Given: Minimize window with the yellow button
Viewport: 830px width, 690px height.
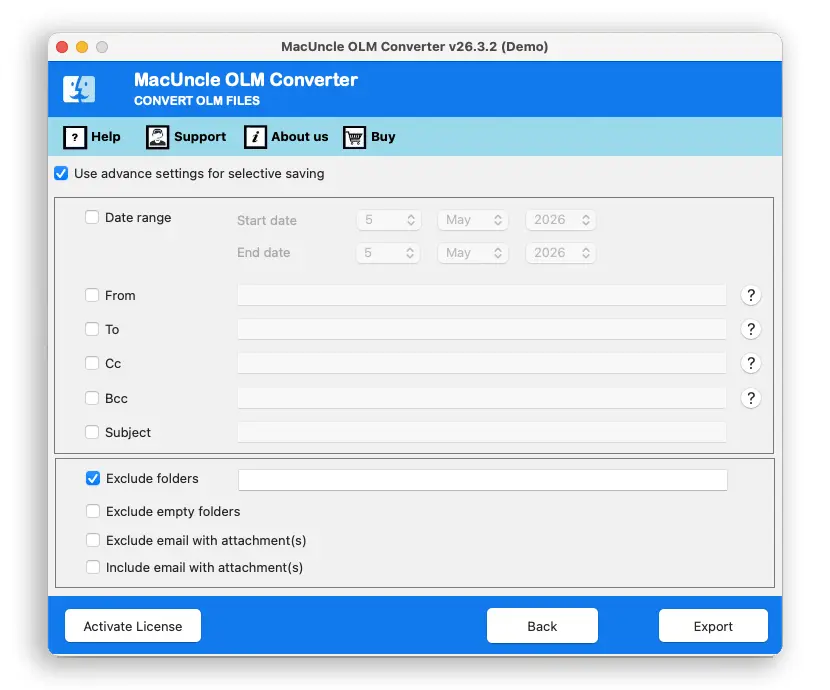Looking at the screenshot, I should pos(82,47).
